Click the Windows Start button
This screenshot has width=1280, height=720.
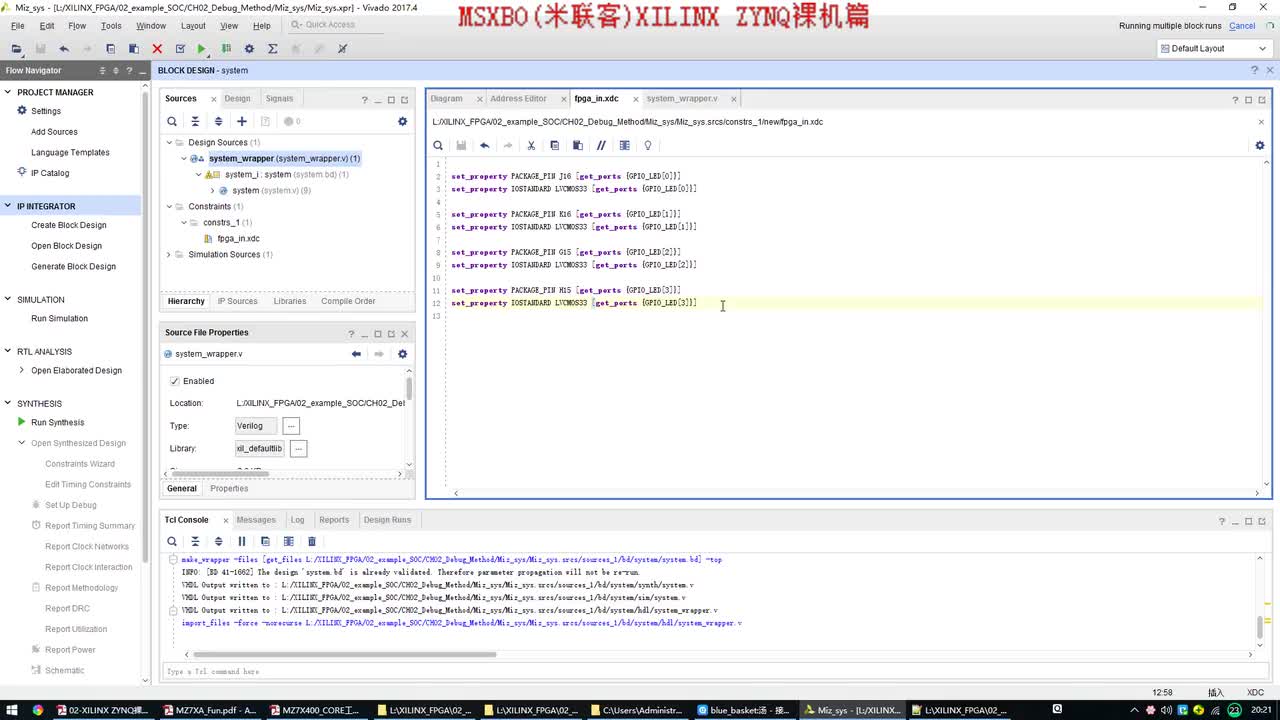(x=12, y=710)
